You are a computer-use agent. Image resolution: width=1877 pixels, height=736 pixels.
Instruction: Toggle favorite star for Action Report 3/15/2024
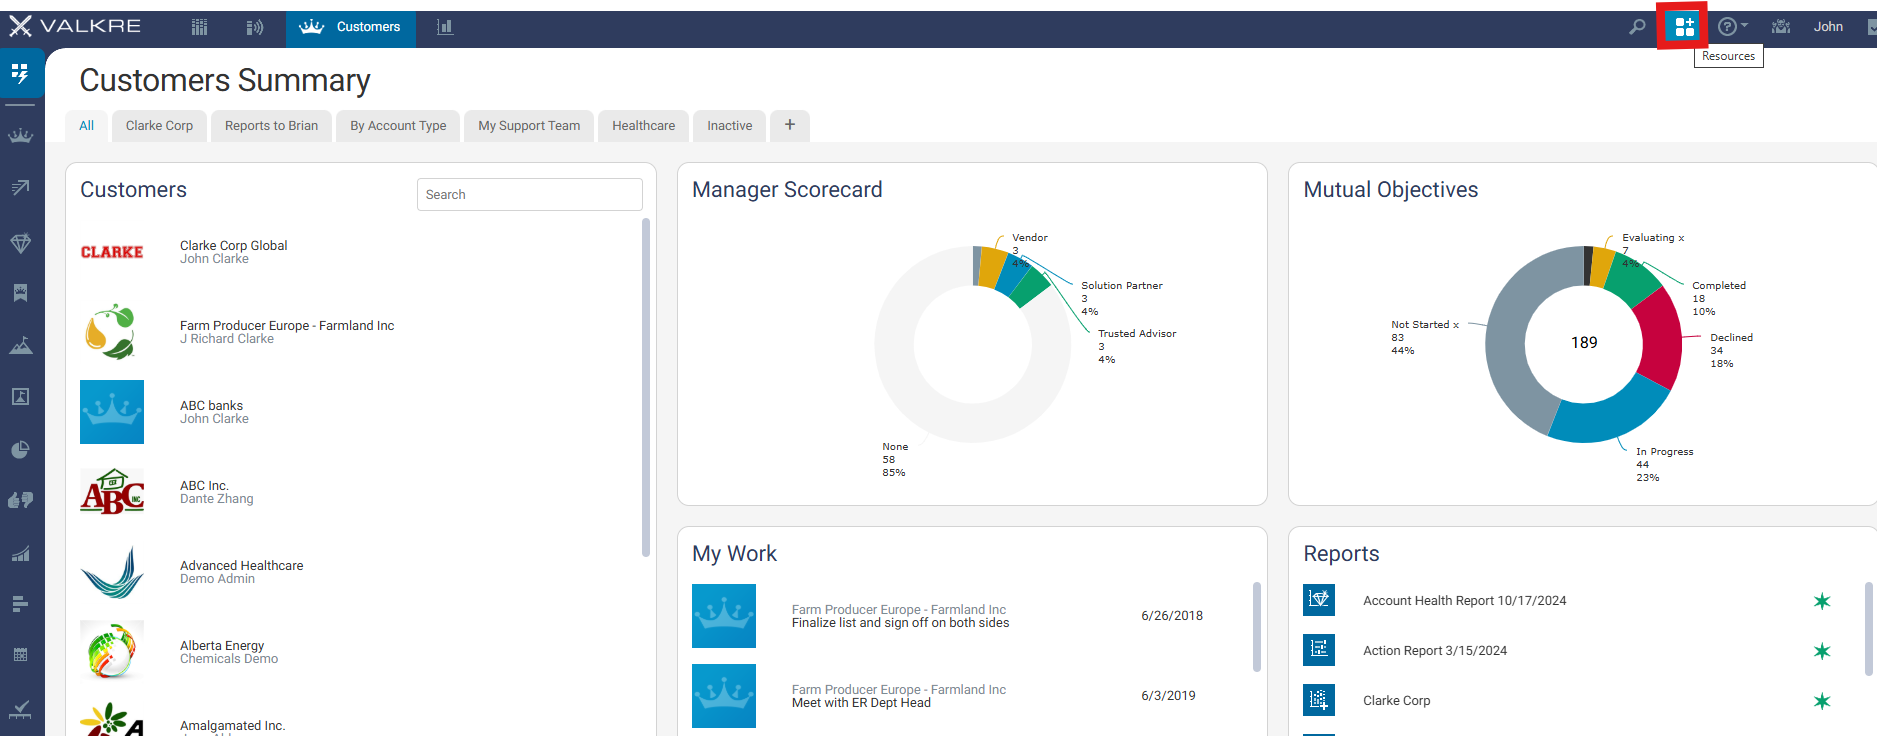click(x=1822, y=651)
